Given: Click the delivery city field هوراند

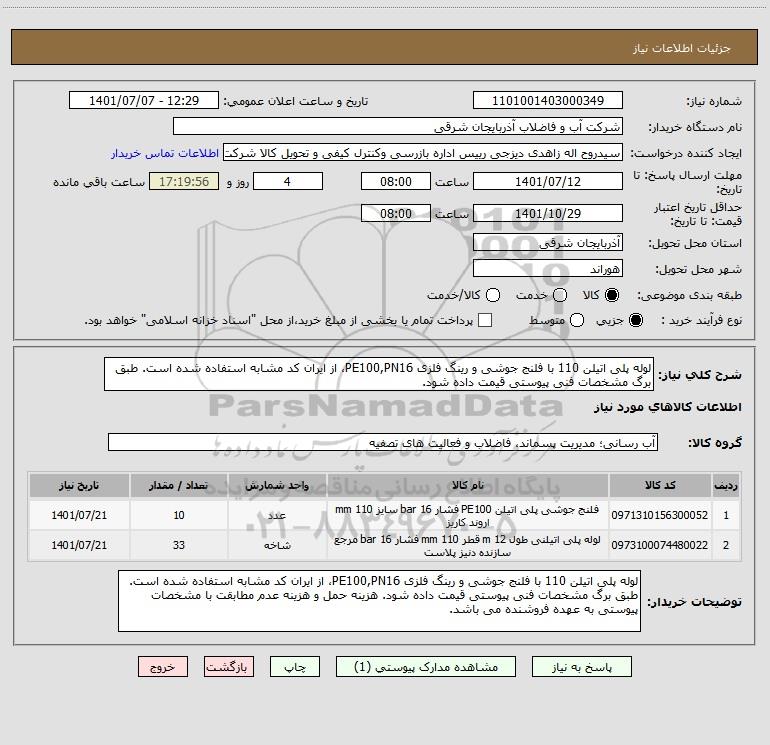Looking at the screenshot, I should [548, 269].
